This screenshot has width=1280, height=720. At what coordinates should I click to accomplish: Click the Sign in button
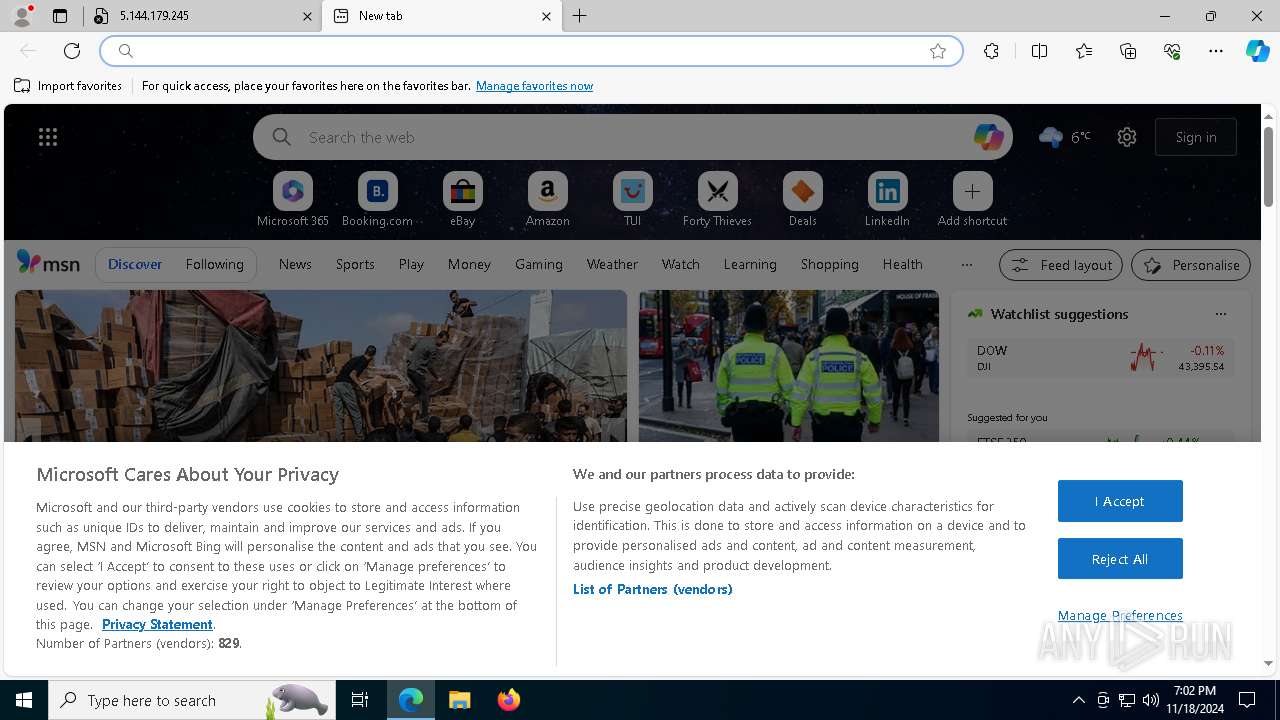1196,137
